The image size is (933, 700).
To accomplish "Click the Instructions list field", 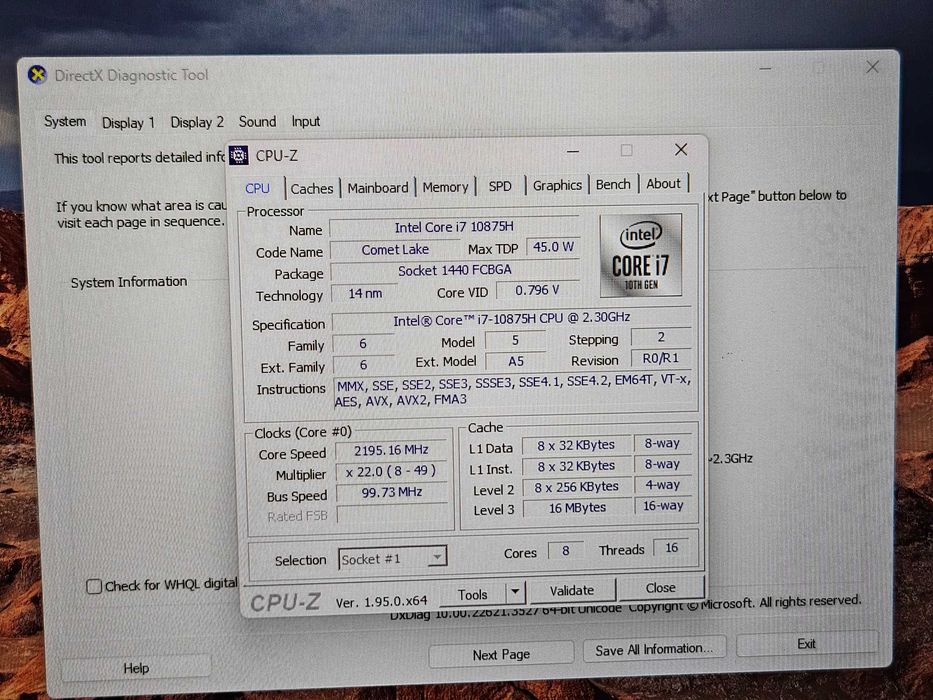I will (514, 392).
